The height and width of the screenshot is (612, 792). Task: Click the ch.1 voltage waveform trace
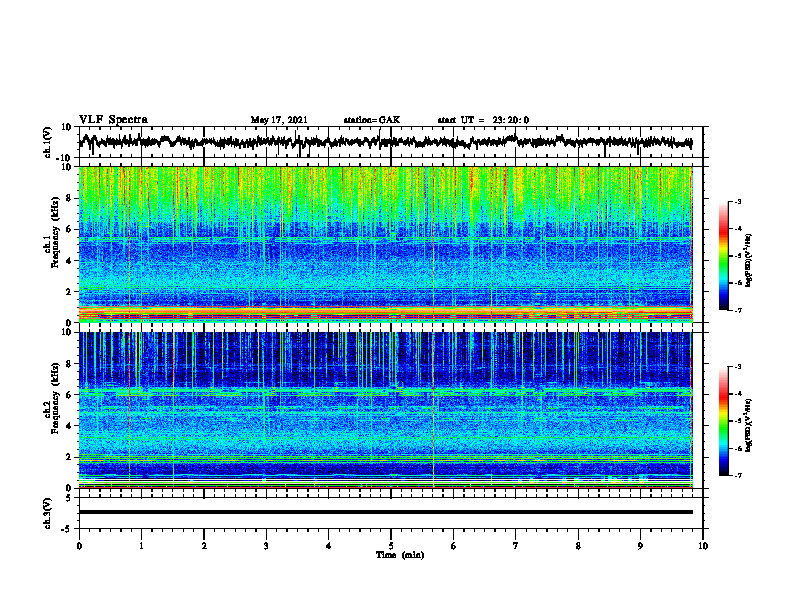pyautogui.click(x=385, y=142)
